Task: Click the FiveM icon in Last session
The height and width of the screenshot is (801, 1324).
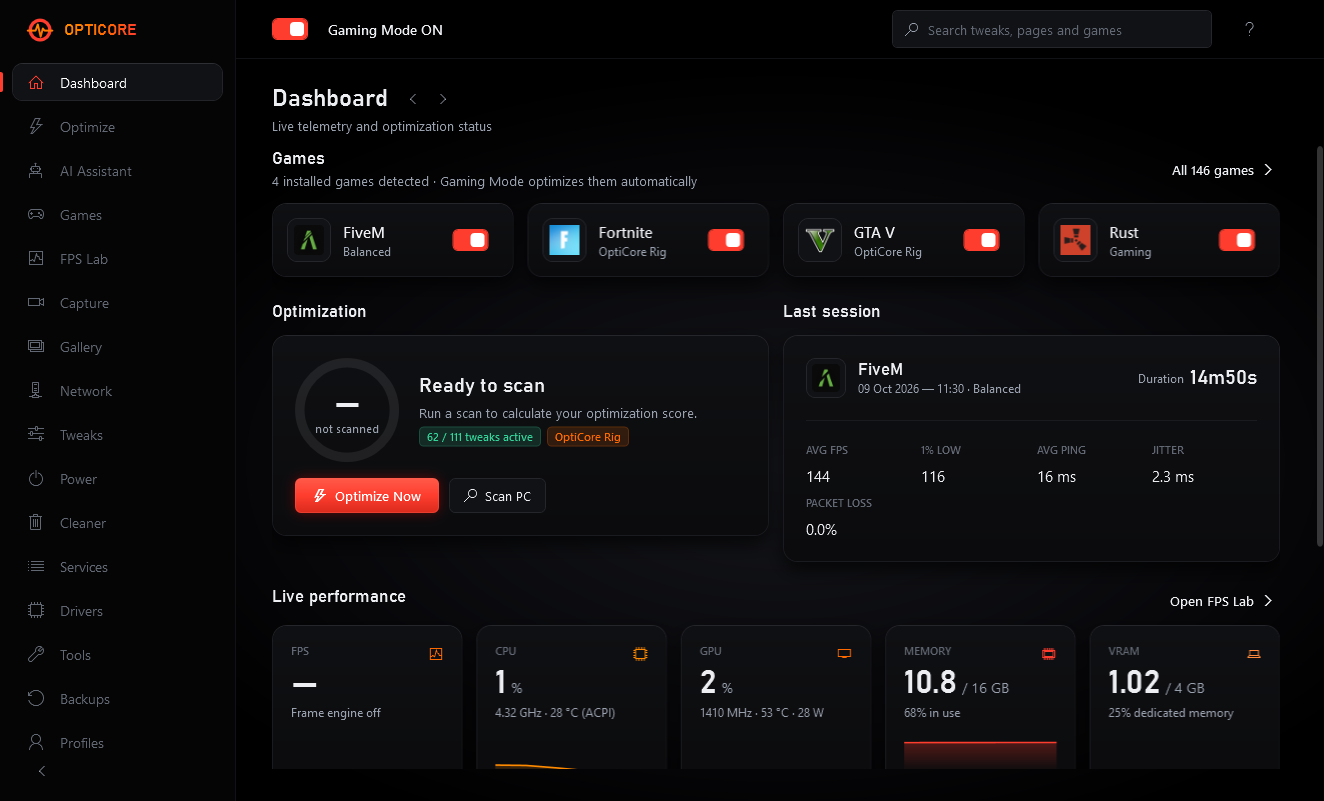Action: coord(826,378)
